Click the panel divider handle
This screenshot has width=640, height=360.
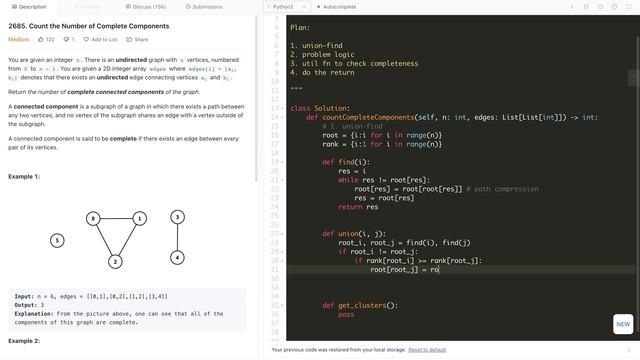coord(260,159)
